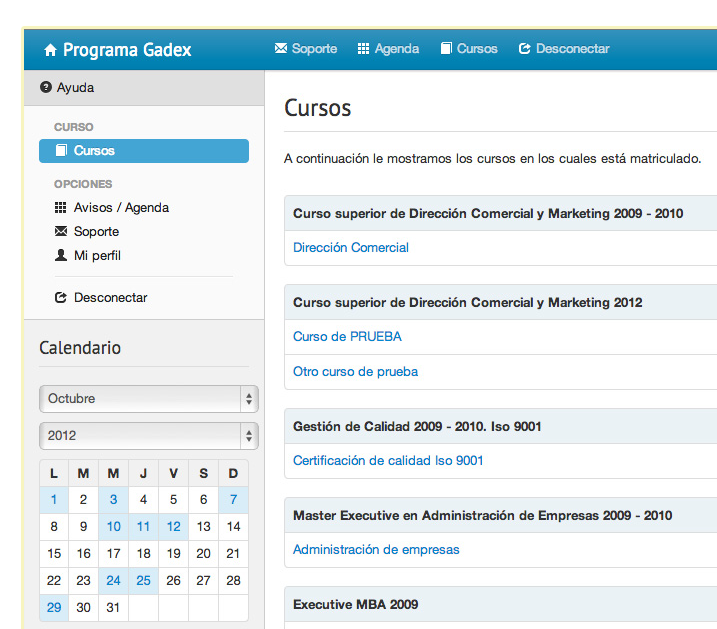
Task: Click the question mark Ayuda icon
Action: (46, 87)
